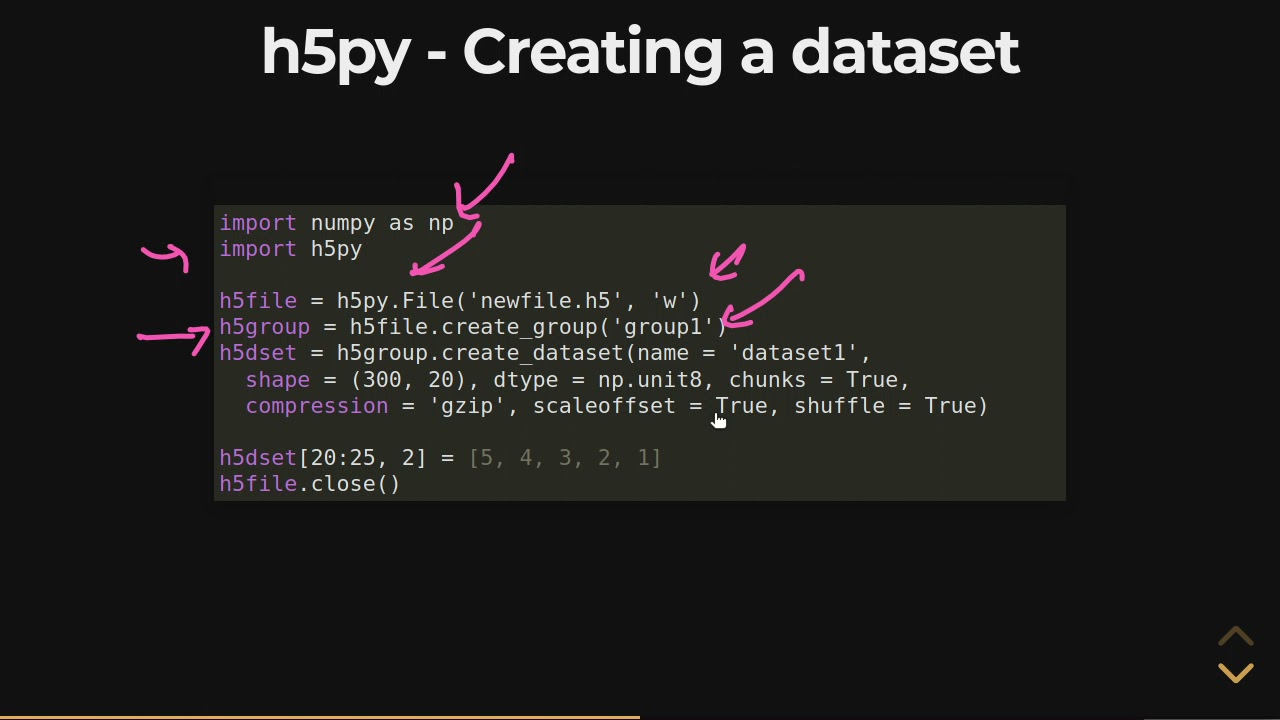The height and width of the screenshot is (720, 1280).
Task: Click the 'chunks' keyword argument
Action: pyautogui.click(x=767, y=380)
